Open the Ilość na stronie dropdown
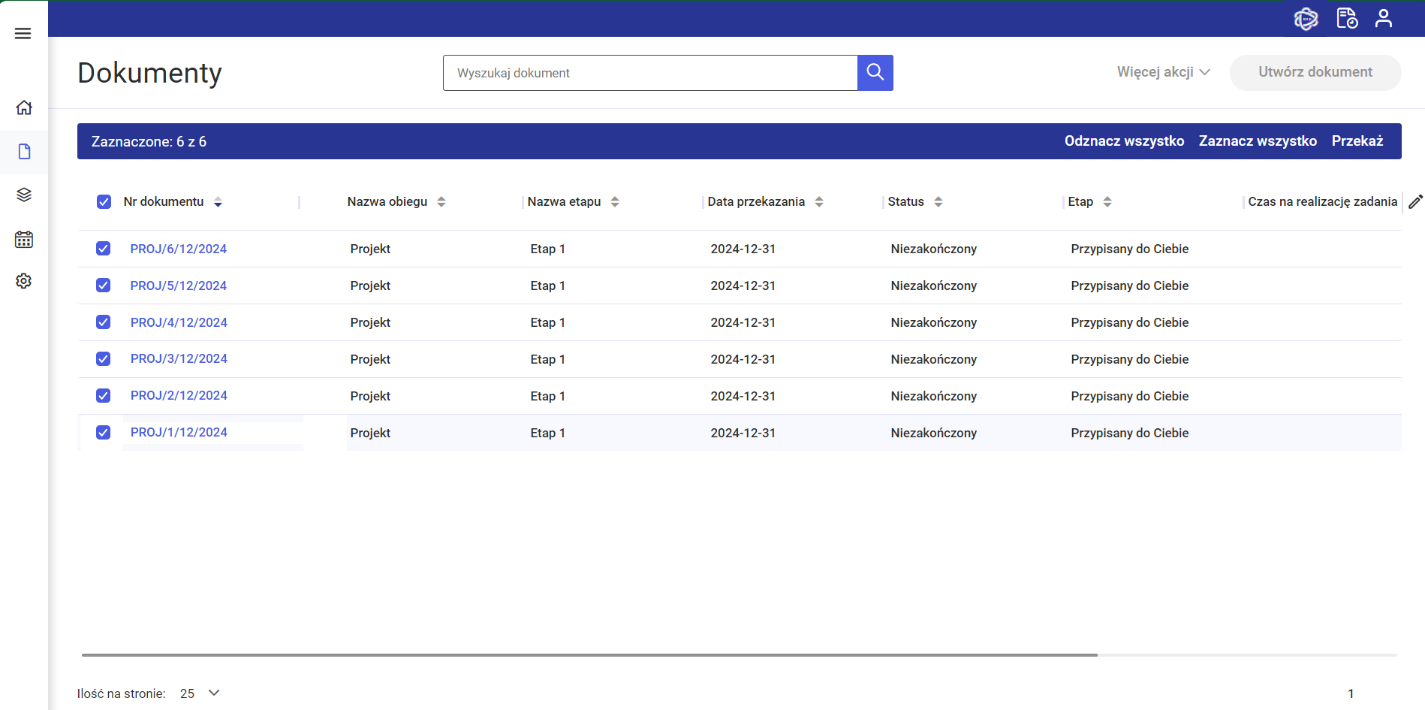This screenshot has width=1425, height=710. point(200,693)
